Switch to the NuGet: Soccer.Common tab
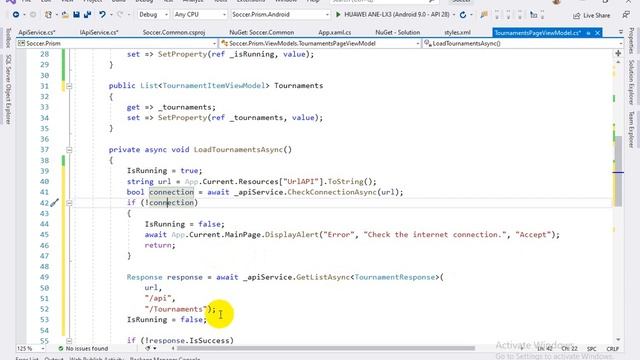Image resolution: width=640 pixels, height=360 pixels. [262, 32]
